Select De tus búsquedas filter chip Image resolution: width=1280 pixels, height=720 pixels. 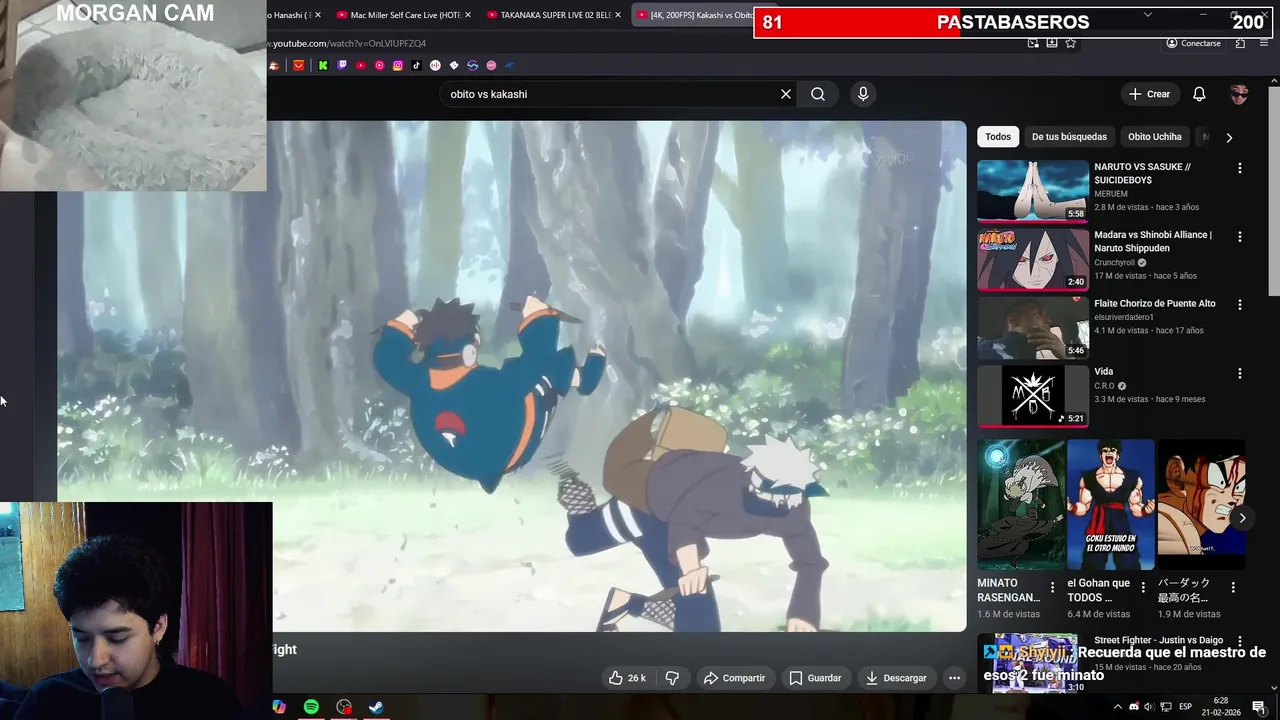click(1069, 137)
